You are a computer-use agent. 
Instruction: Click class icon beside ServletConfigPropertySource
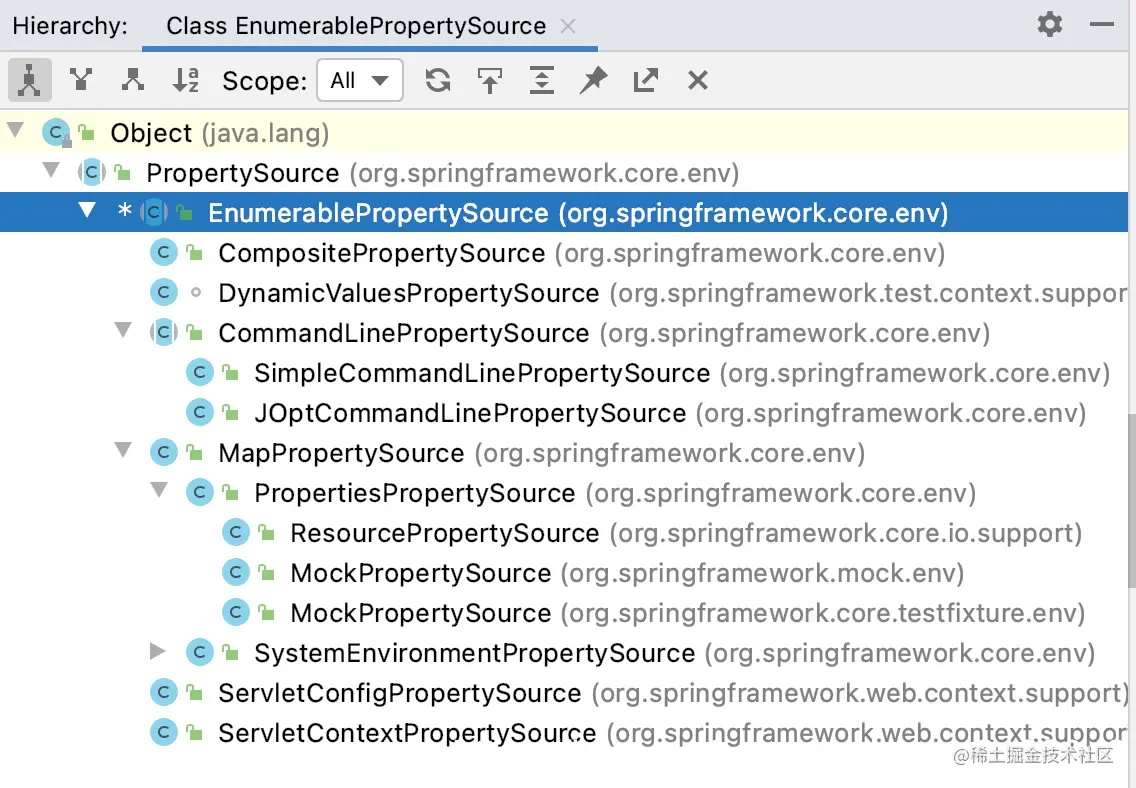pyautogui.click(x=164, y=692)
